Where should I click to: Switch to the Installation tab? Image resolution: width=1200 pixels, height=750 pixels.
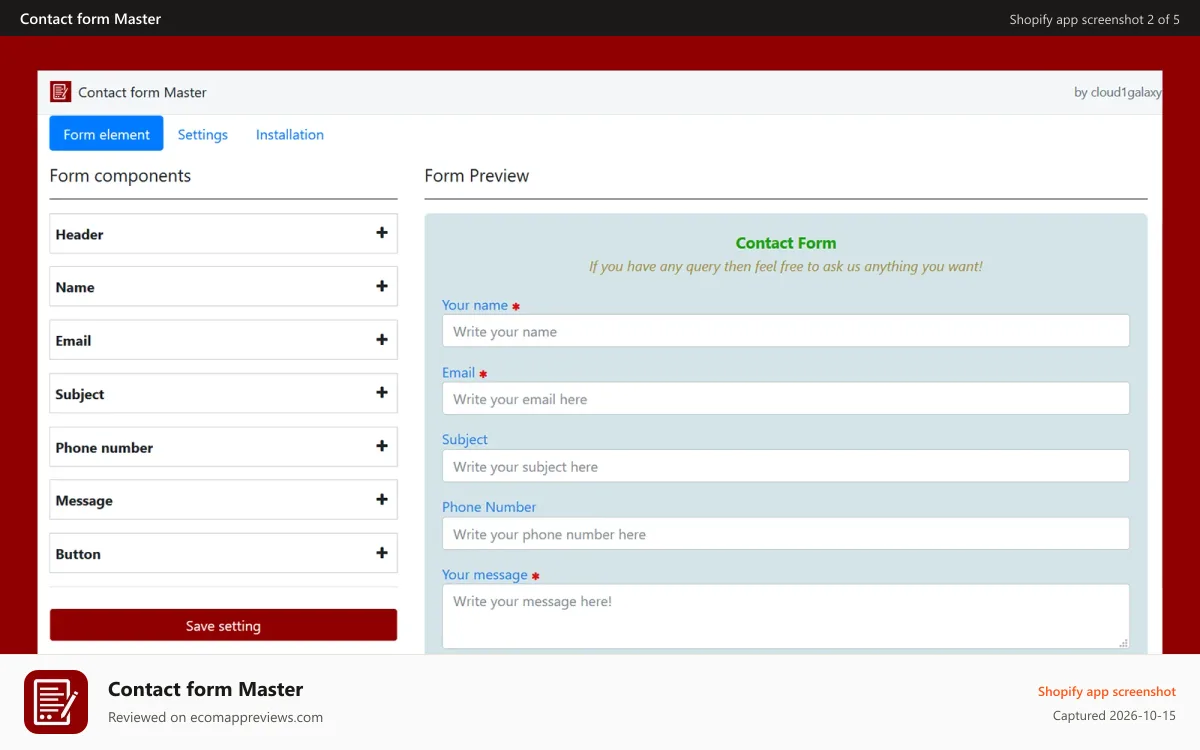(290, 134)
